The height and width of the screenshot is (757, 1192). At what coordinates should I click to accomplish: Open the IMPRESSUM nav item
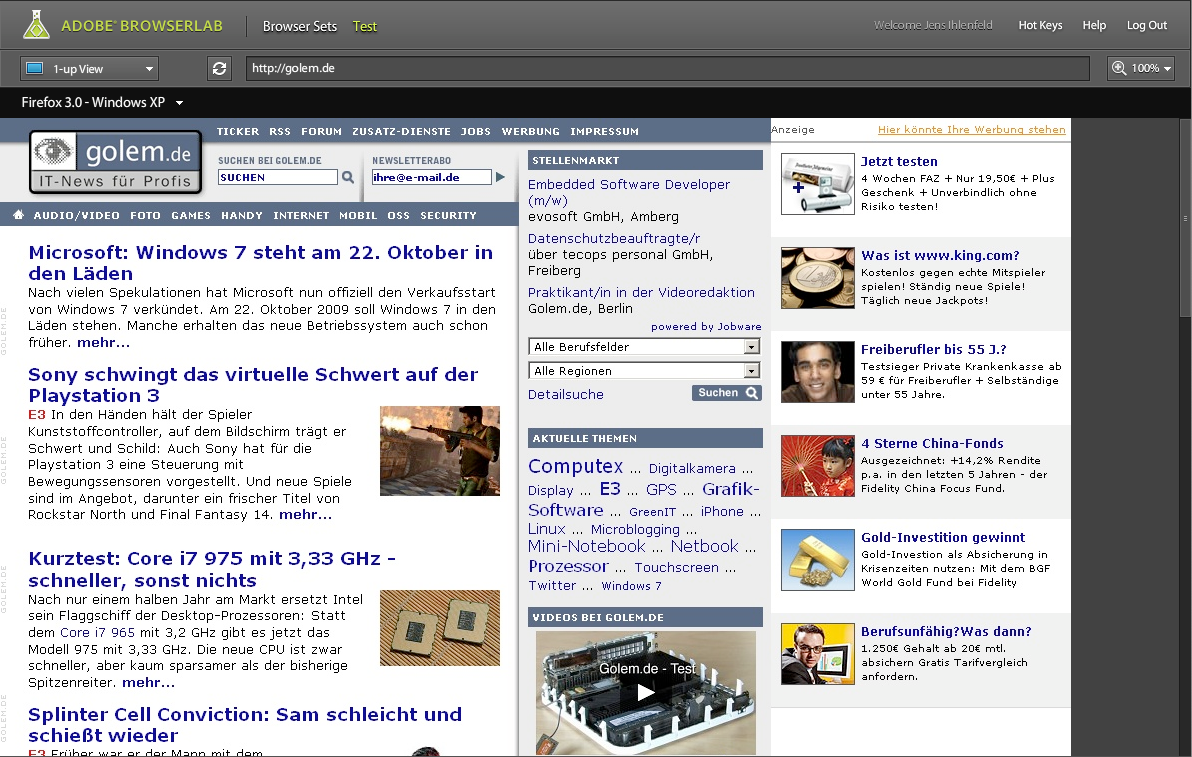pos(604,131)
